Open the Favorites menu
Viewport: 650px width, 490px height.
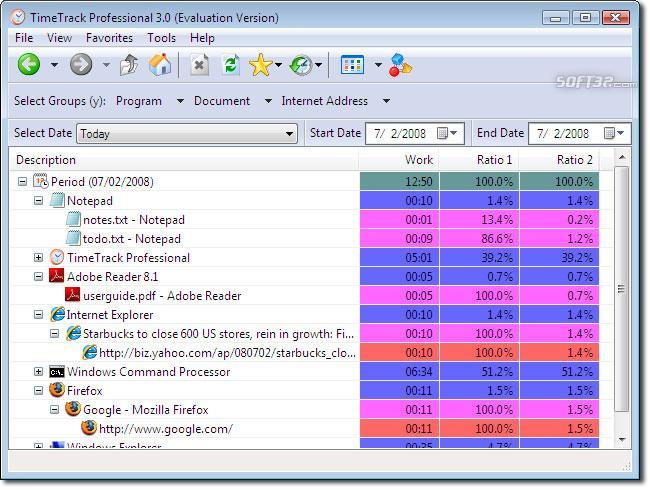[109, 38]
